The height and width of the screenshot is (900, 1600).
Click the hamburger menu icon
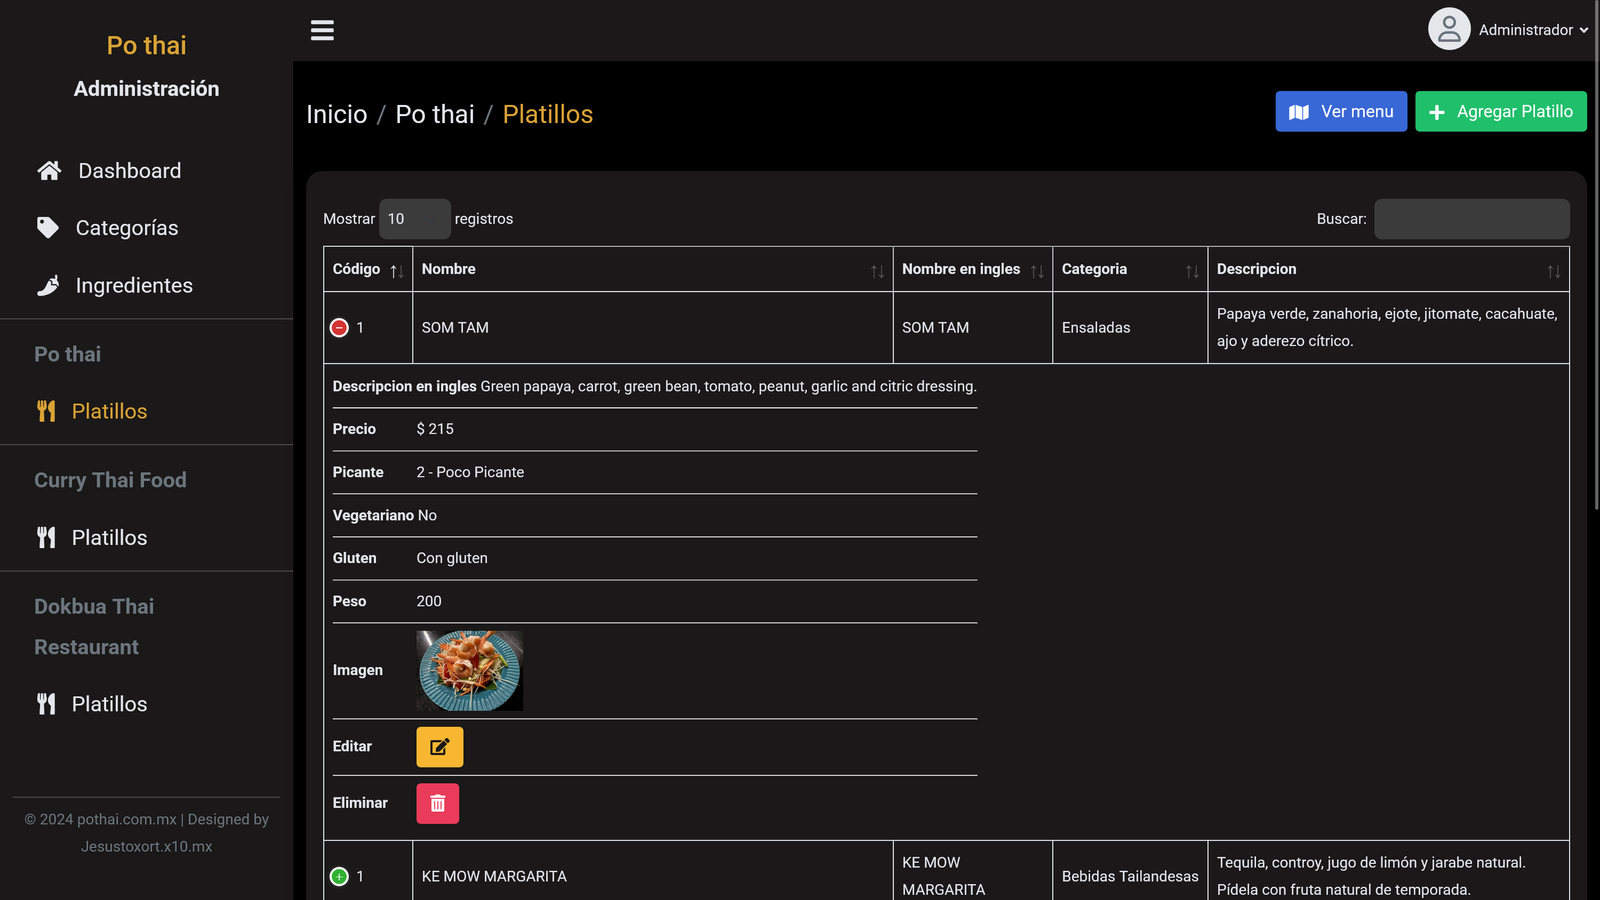pyautogui.click(x=322, y=30)
